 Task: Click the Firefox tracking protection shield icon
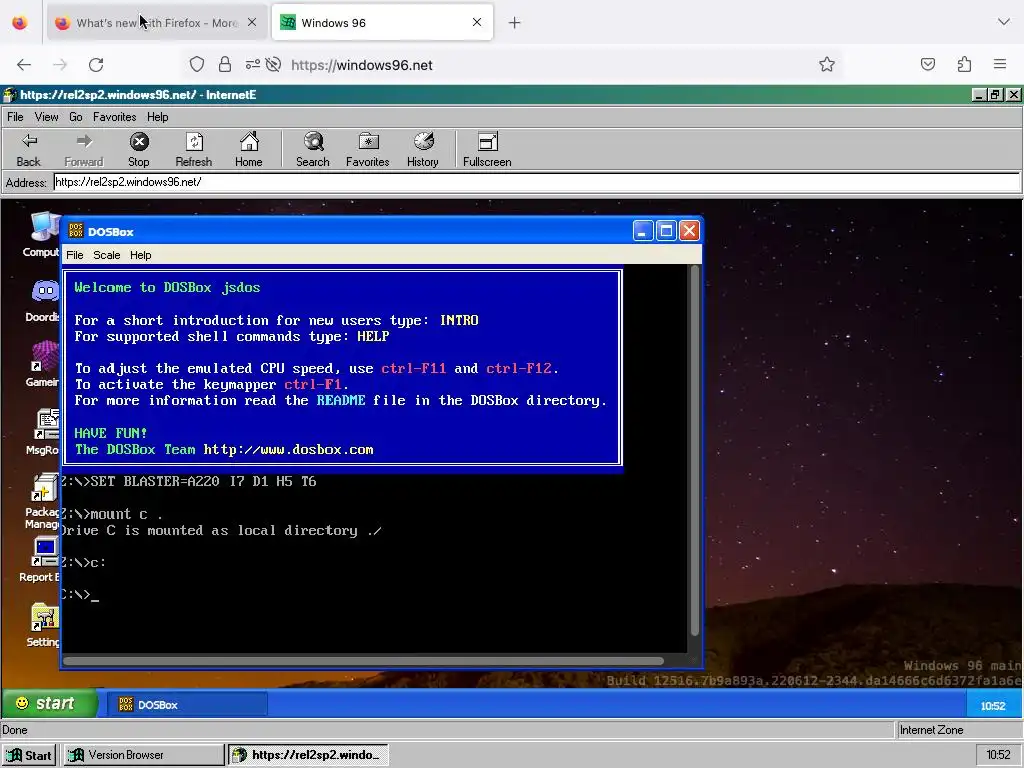[197, 64]
